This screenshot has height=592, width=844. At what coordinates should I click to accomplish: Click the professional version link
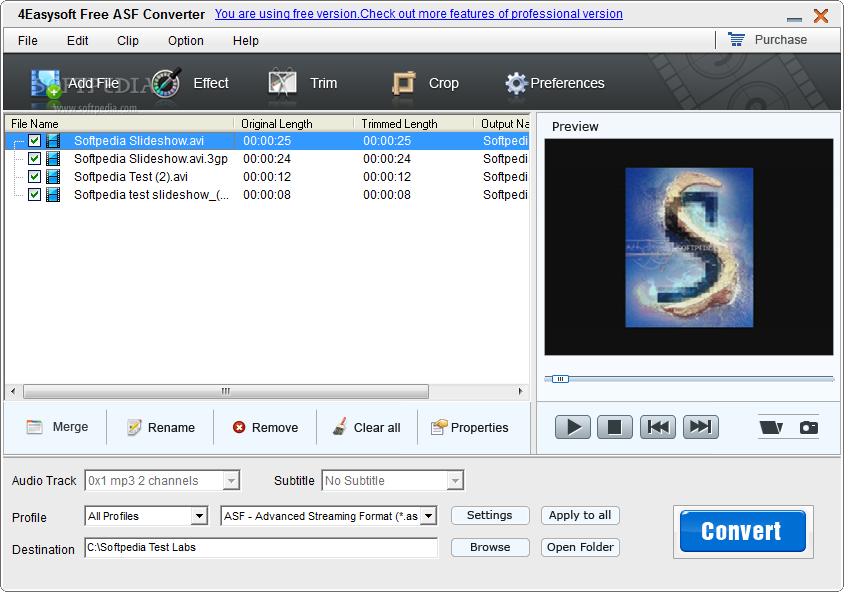(x=419, y=14)
